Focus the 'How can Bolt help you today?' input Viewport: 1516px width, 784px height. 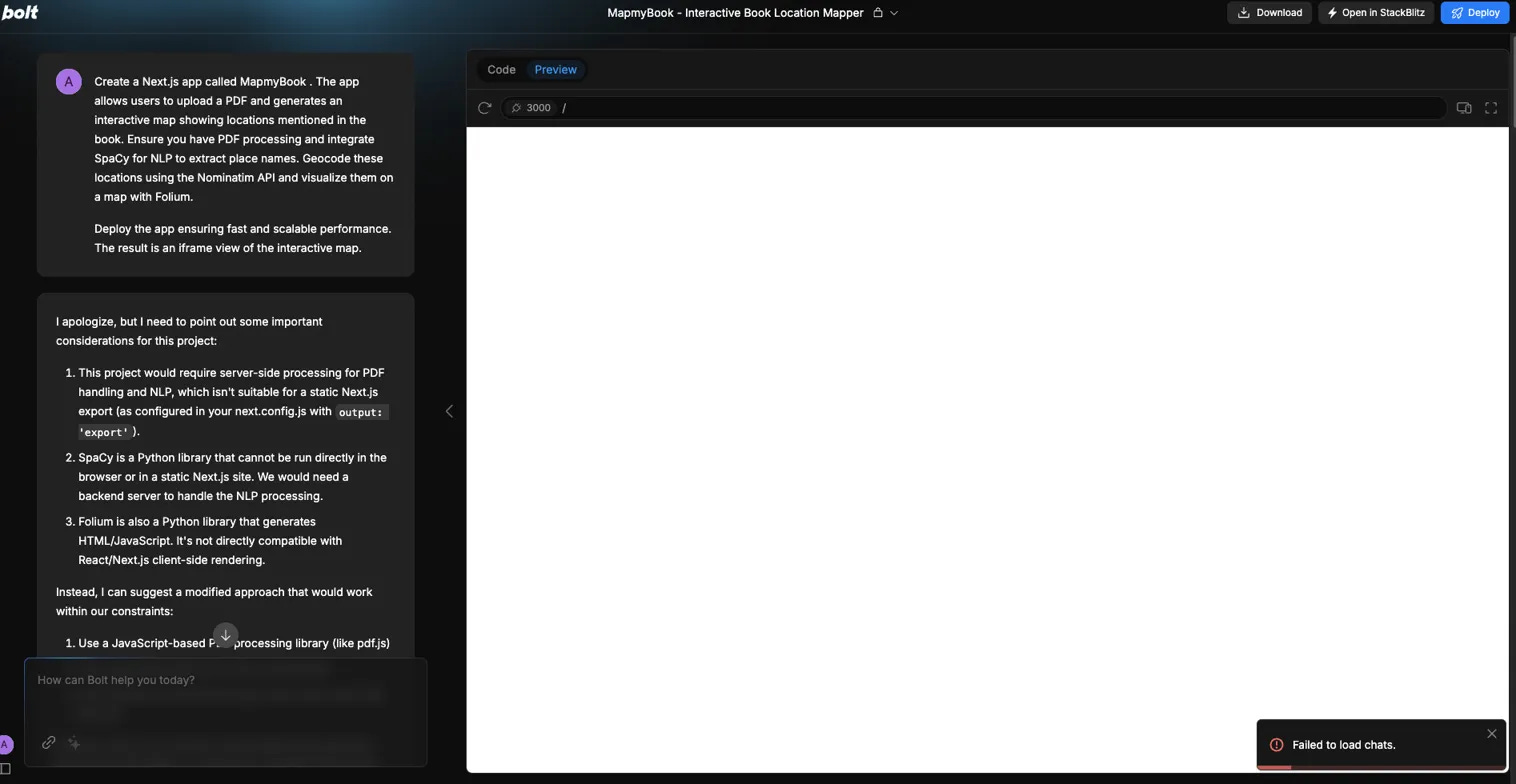pos(226,680)
